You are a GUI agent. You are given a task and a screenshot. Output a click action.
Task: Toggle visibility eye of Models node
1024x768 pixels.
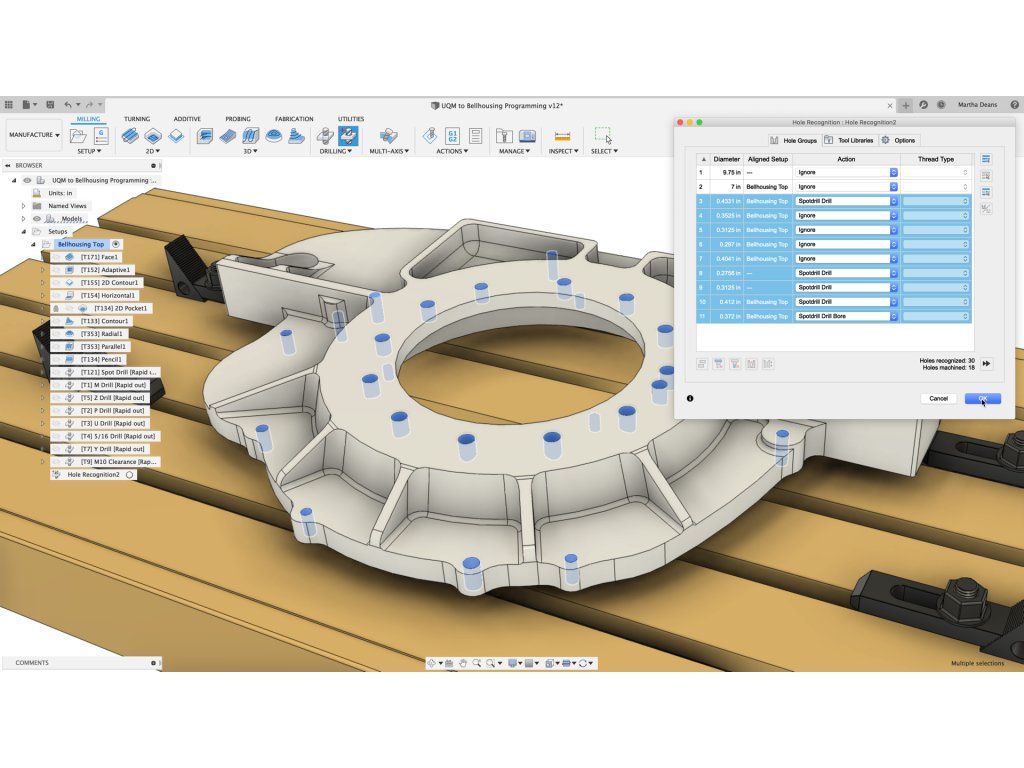[x=37, y=219]
